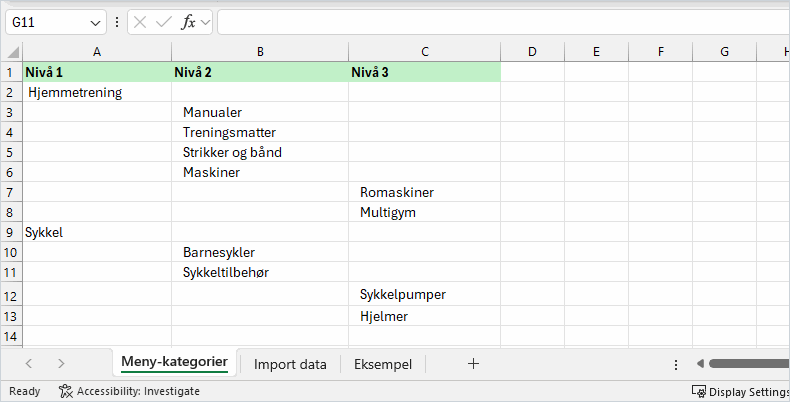Open the Eksempel sheet tab
The width and height of the screenshot is (790, 402).
[x=383, y=364]
